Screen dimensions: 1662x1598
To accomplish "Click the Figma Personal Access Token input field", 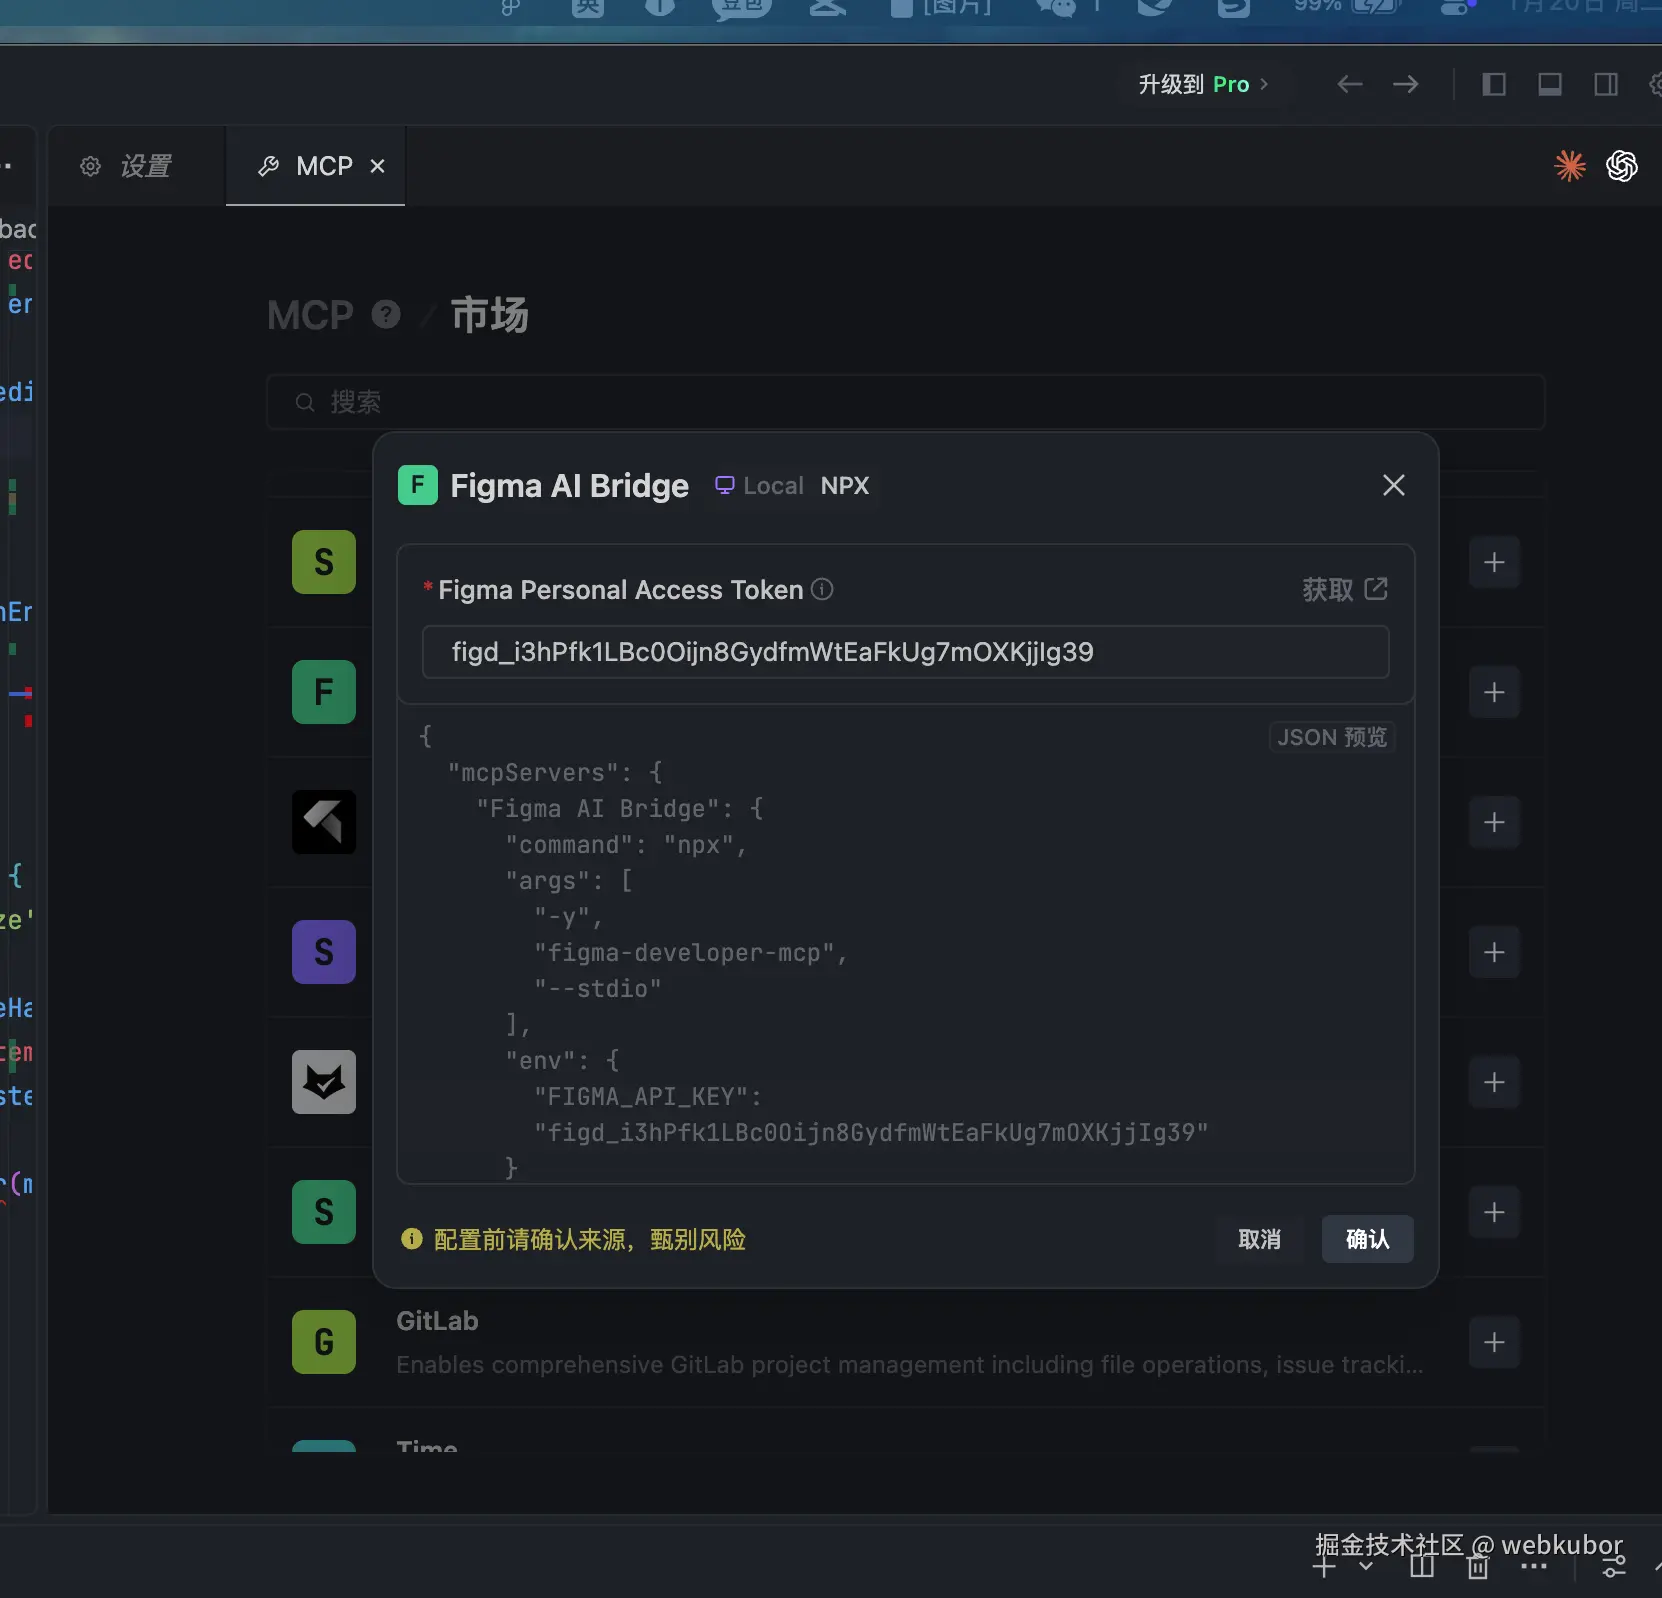I will coord(905,652).
